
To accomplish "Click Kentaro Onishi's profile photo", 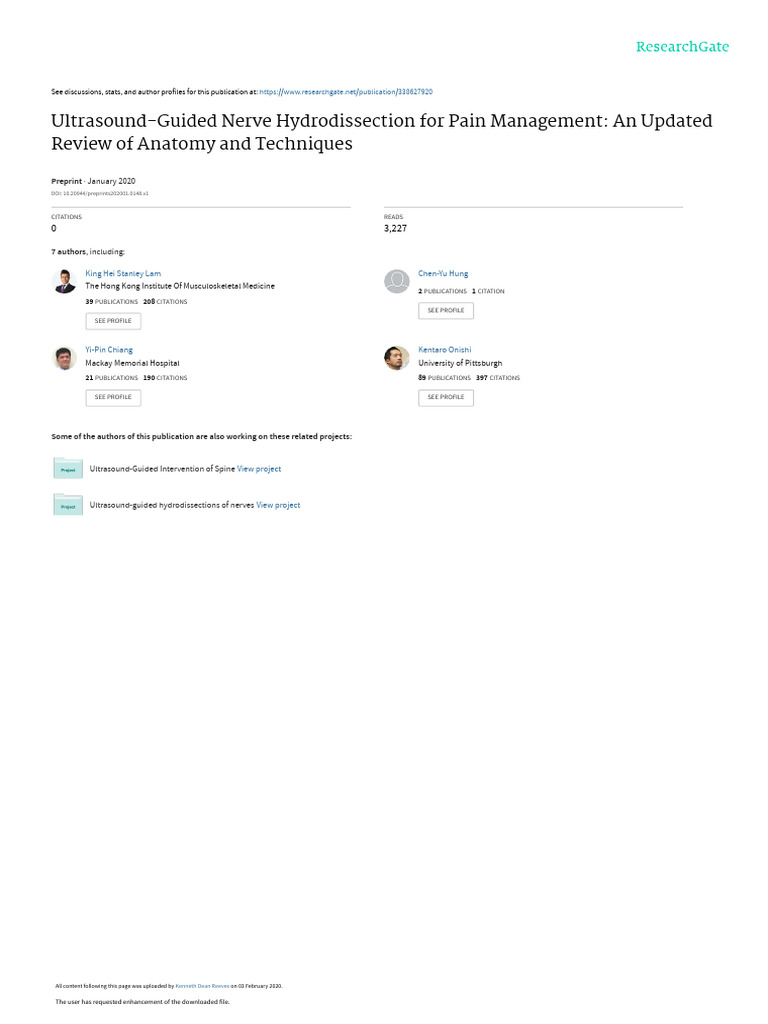I will [x=397, y=358].
